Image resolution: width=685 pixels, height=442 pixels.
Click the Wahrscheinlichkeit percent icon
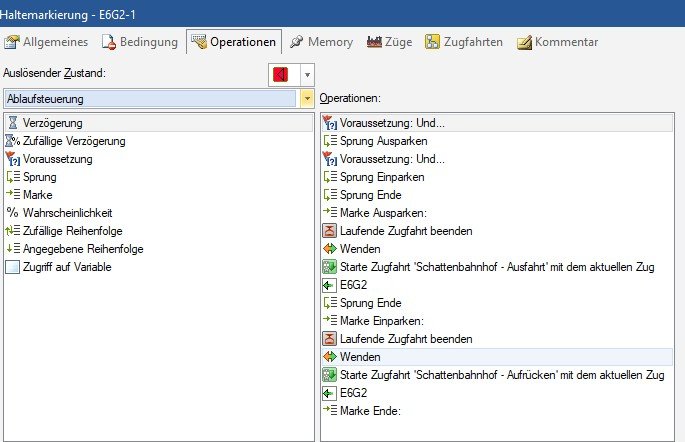(12, 213)
